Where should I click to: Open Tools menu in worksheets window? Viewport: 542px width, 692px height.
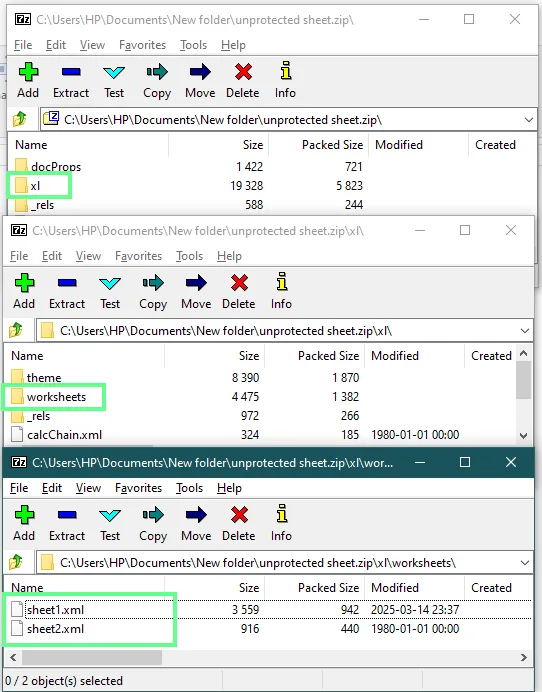click(189, 488)
